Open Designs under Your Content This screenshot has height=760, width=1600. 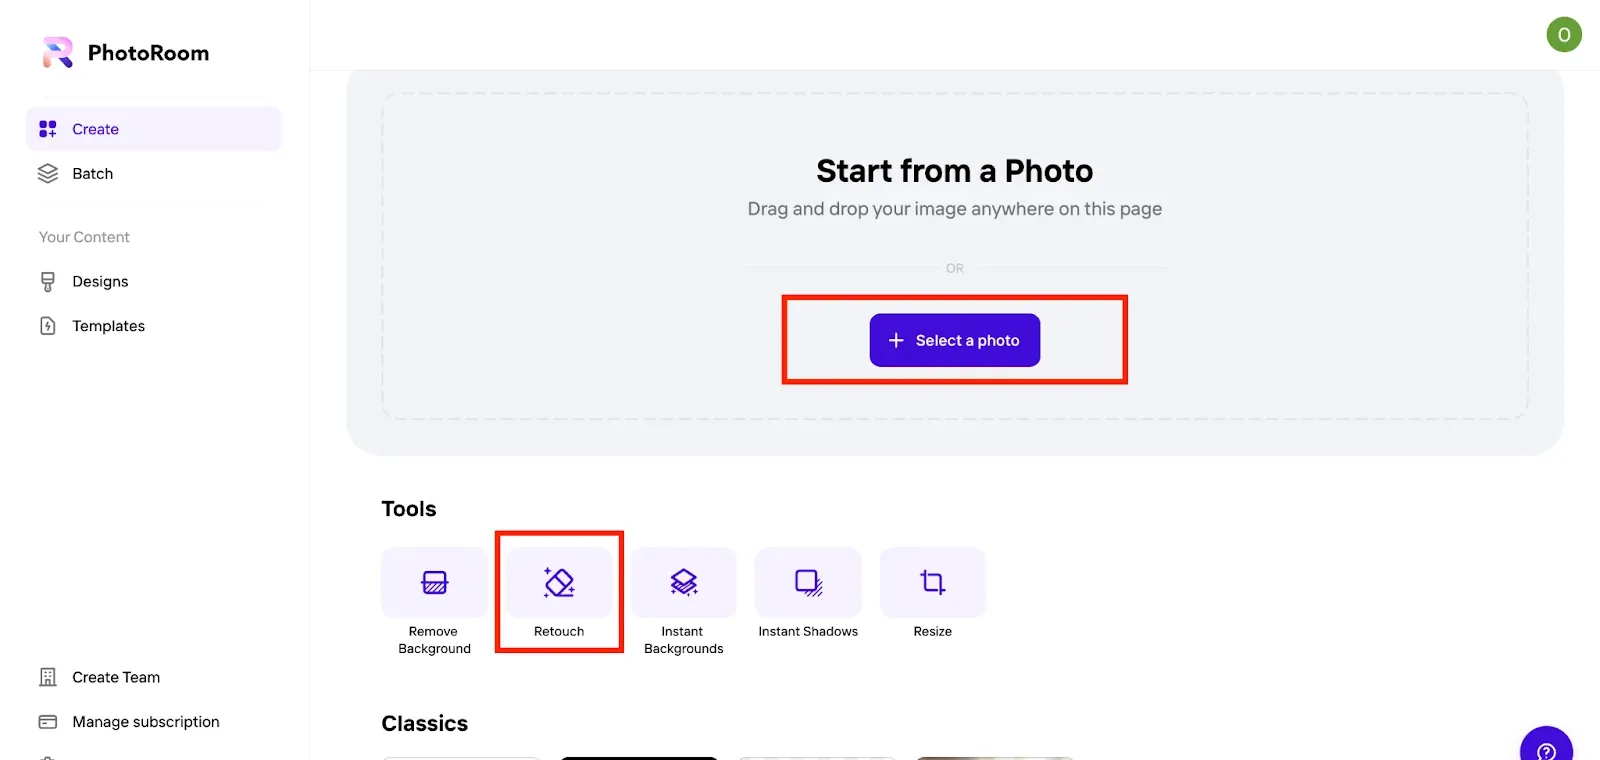[x=154, y=281]
